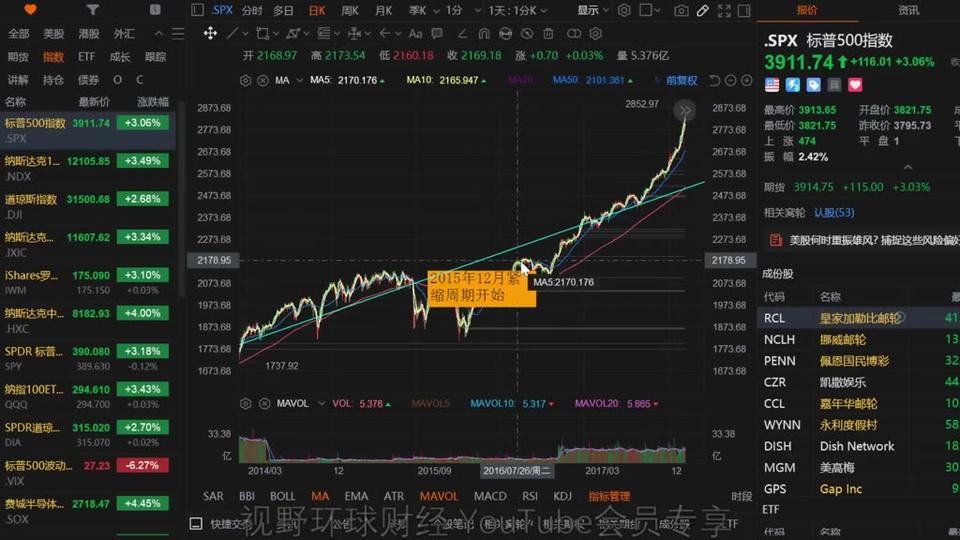The width and height of the screenshot is (960, 540).
Task: Zoom out chart with minus icon
Action: pyautogui.click(x=730, y=80)
